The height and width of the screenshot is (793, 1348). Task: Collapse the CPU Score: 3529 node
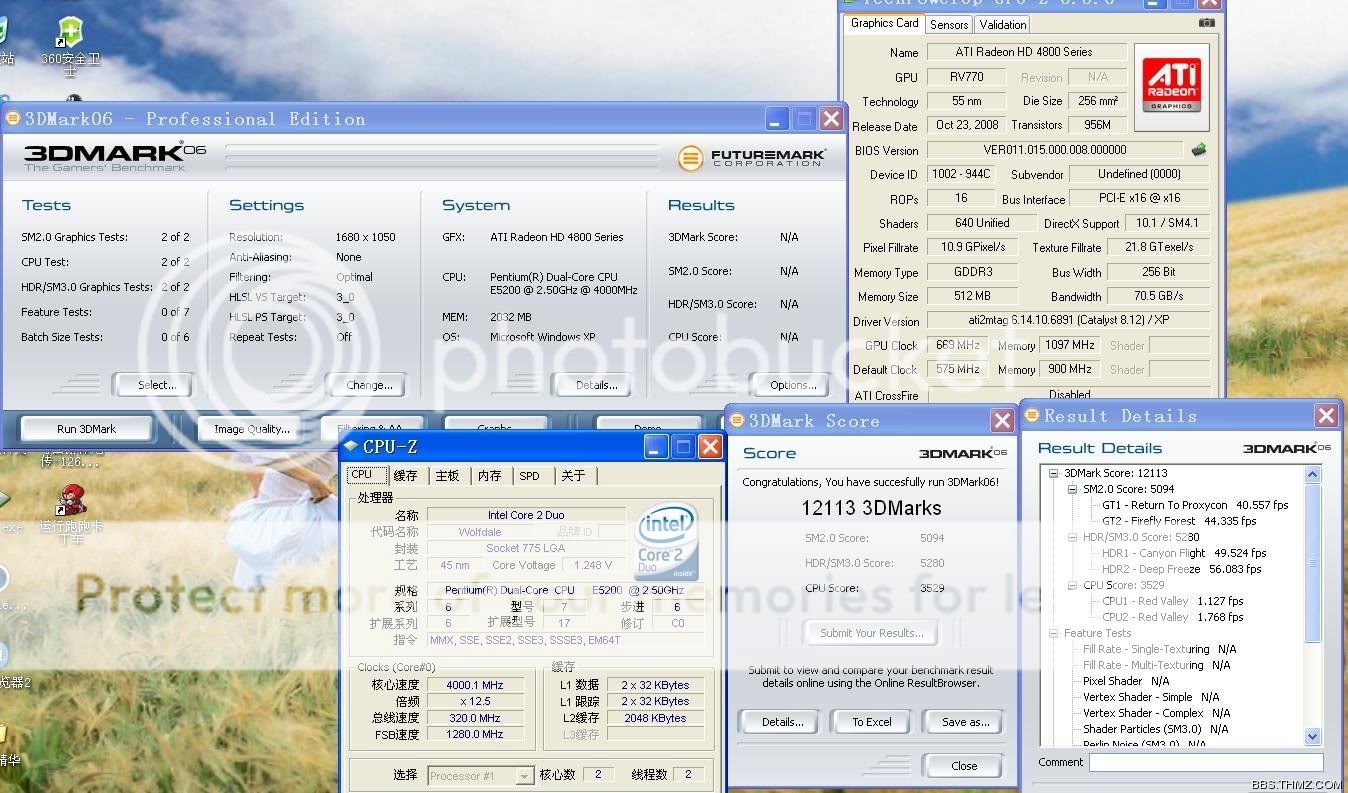(x=1073, y=585)
